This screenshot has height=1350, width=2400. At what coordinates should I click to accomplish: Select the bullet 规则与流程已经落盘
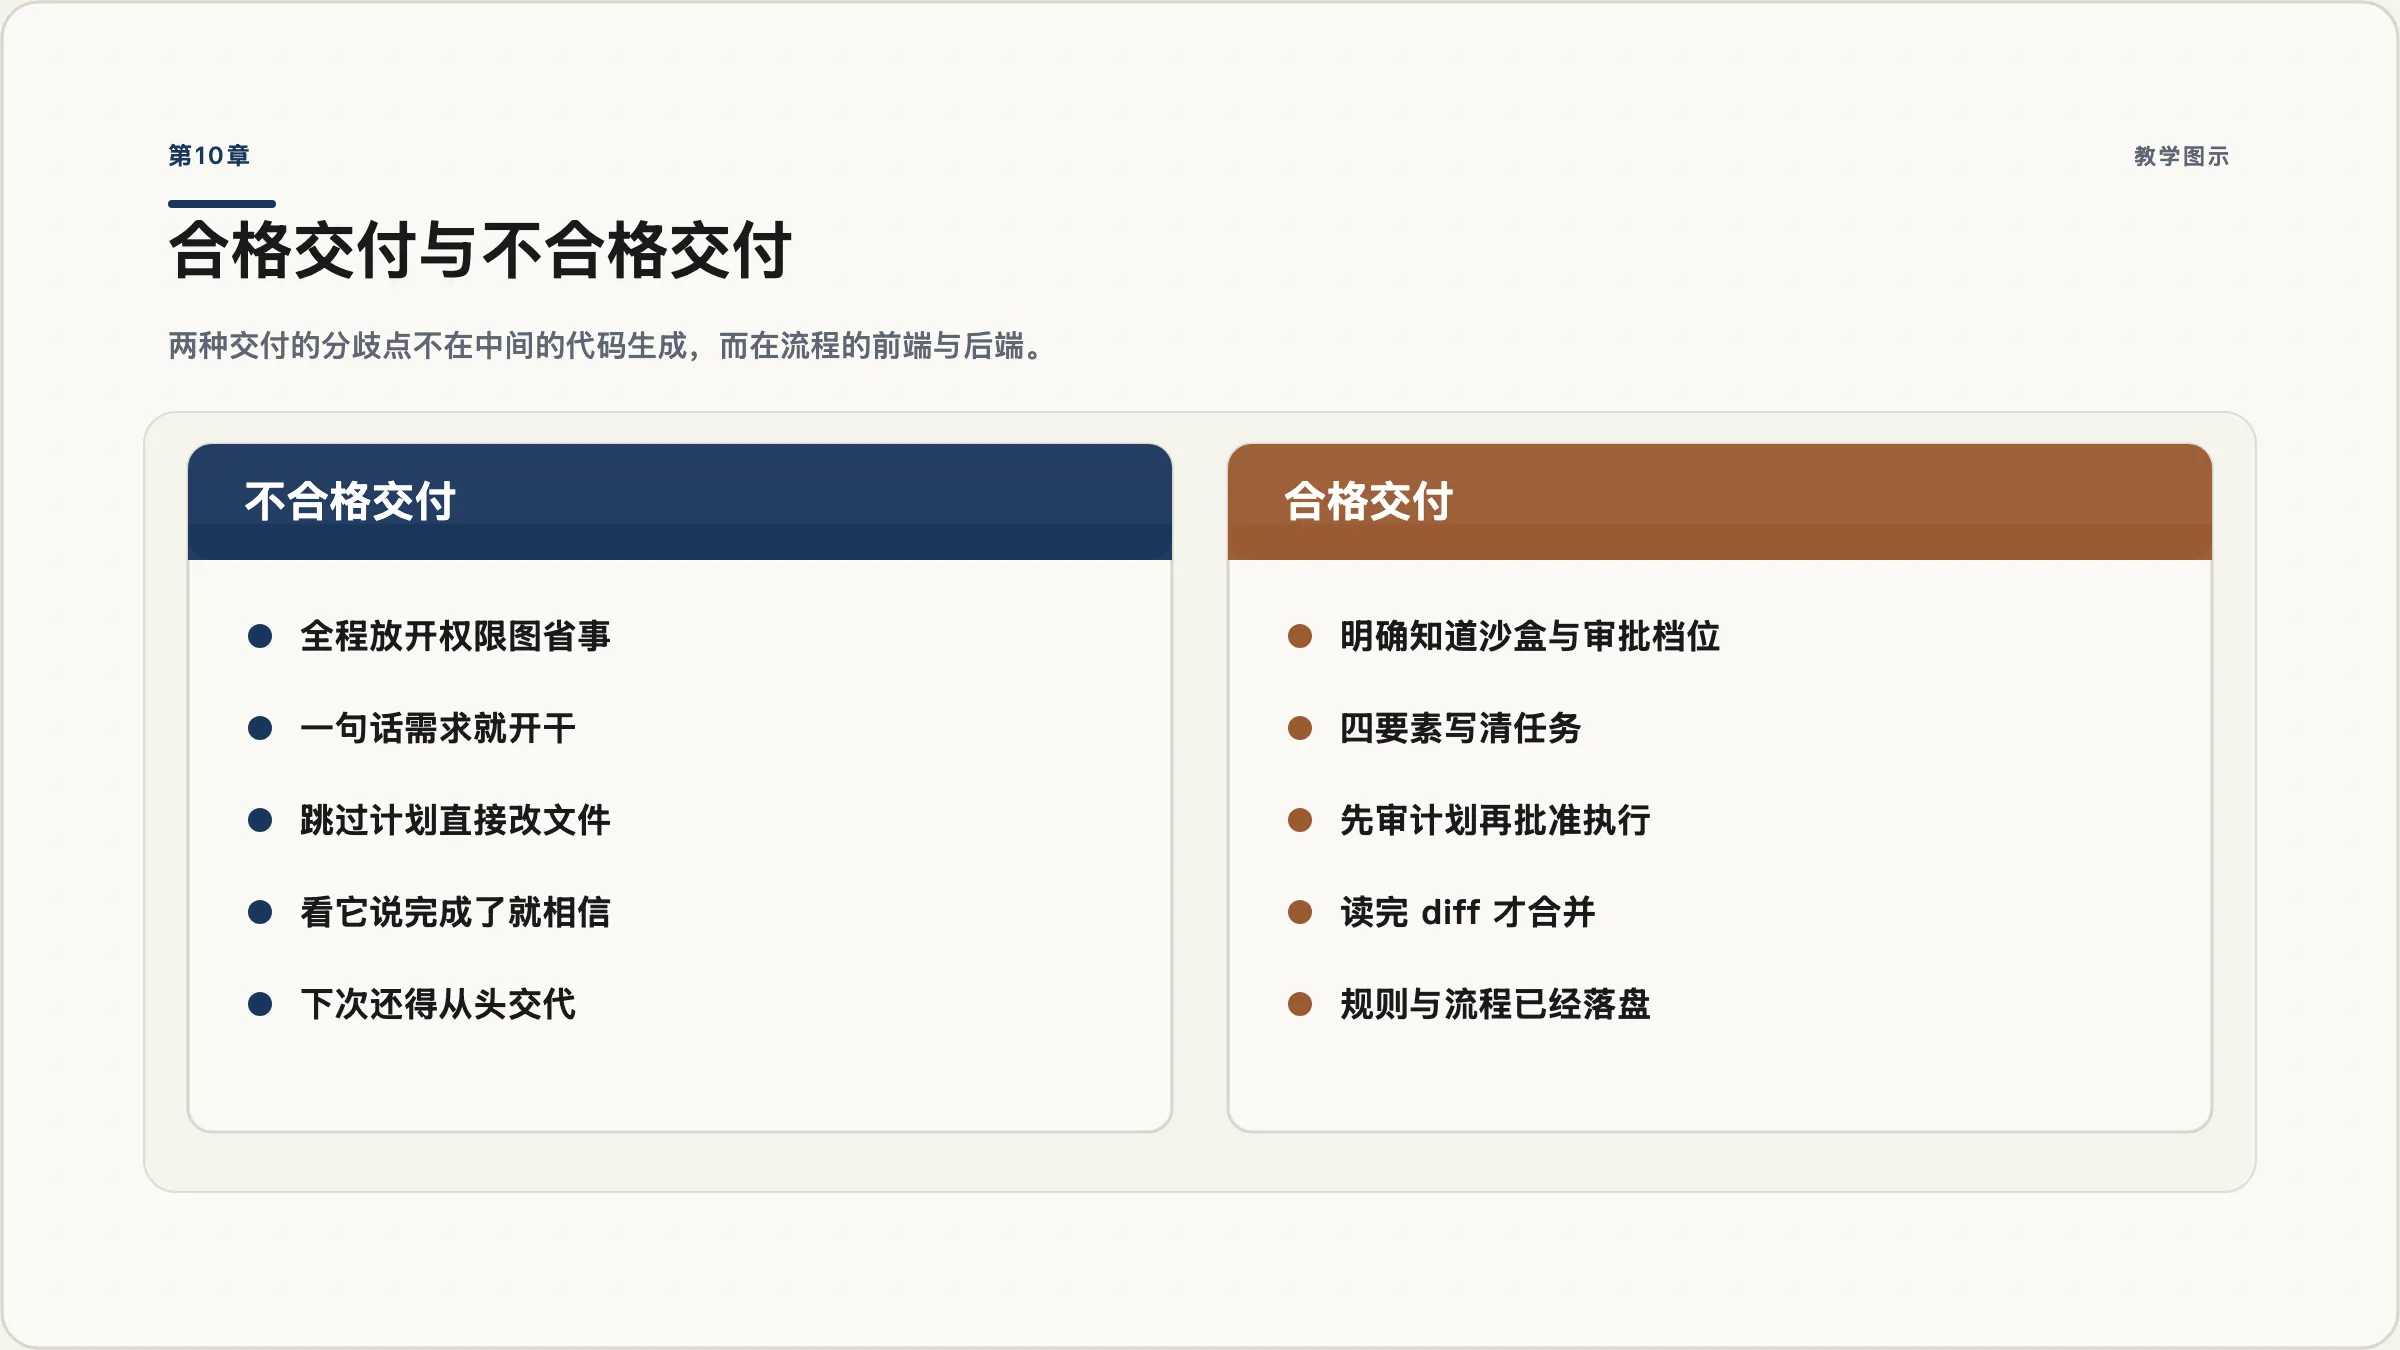[x=1495, y=1004]
